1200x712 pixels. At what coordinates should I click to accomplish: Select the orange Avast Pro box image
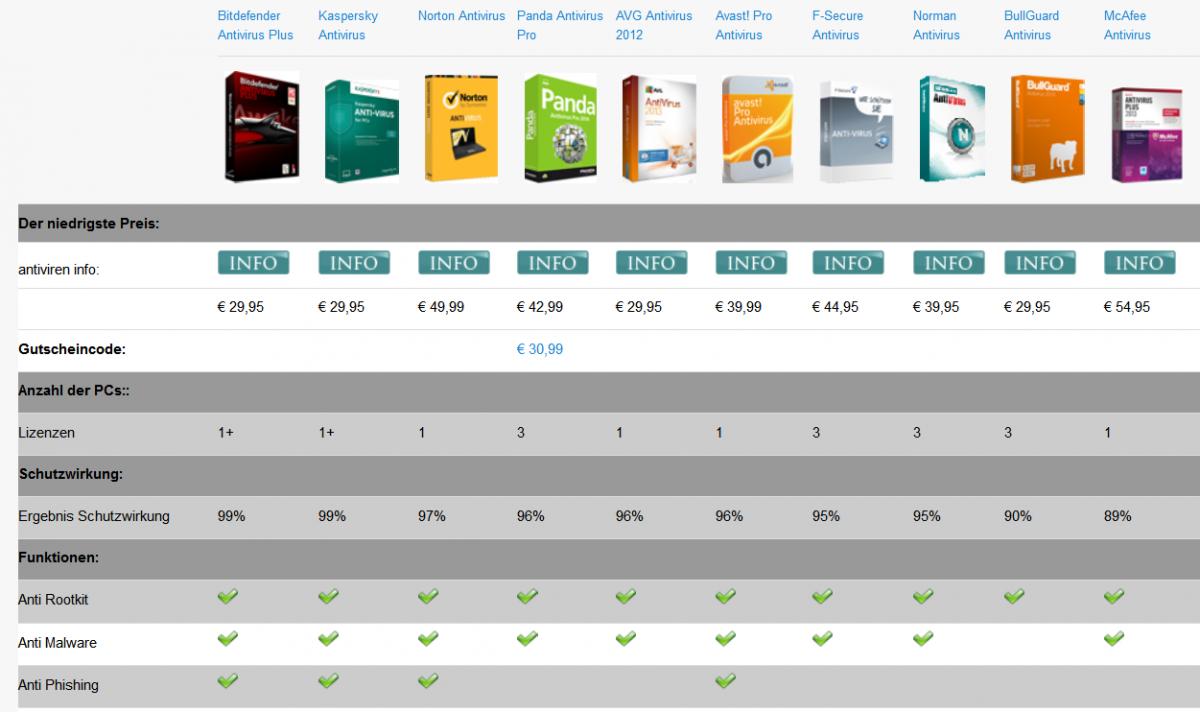[758, 130]
